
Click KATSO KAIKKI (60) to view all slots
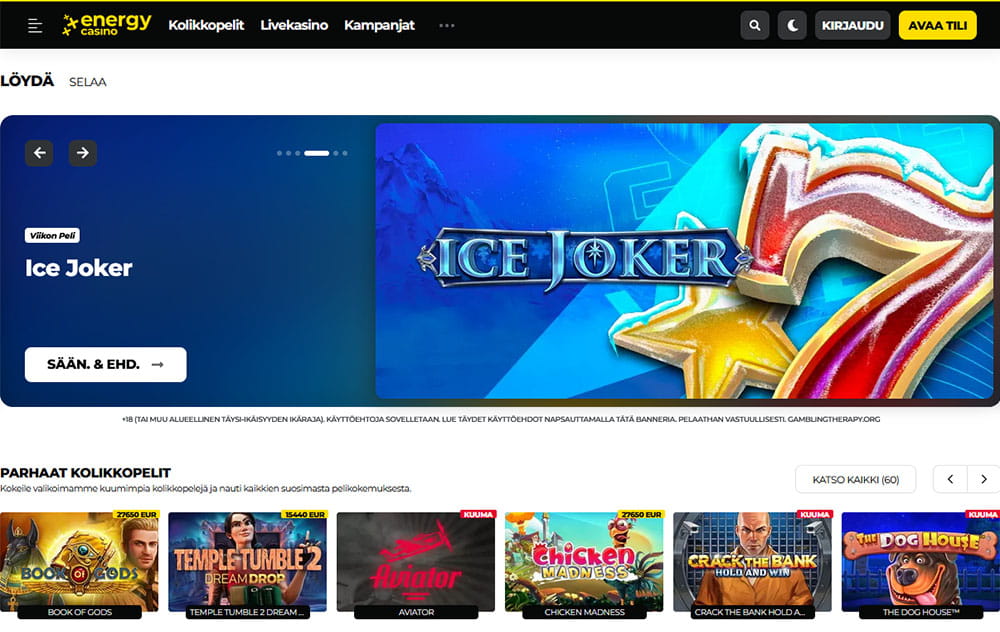[x=855, y=480]
